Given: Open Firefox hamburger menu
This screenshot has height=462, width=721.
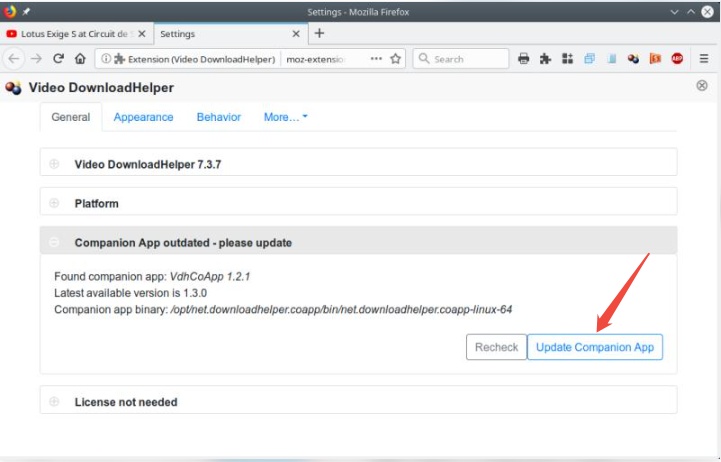Looking at the screenshot, I should click(704, 59).
